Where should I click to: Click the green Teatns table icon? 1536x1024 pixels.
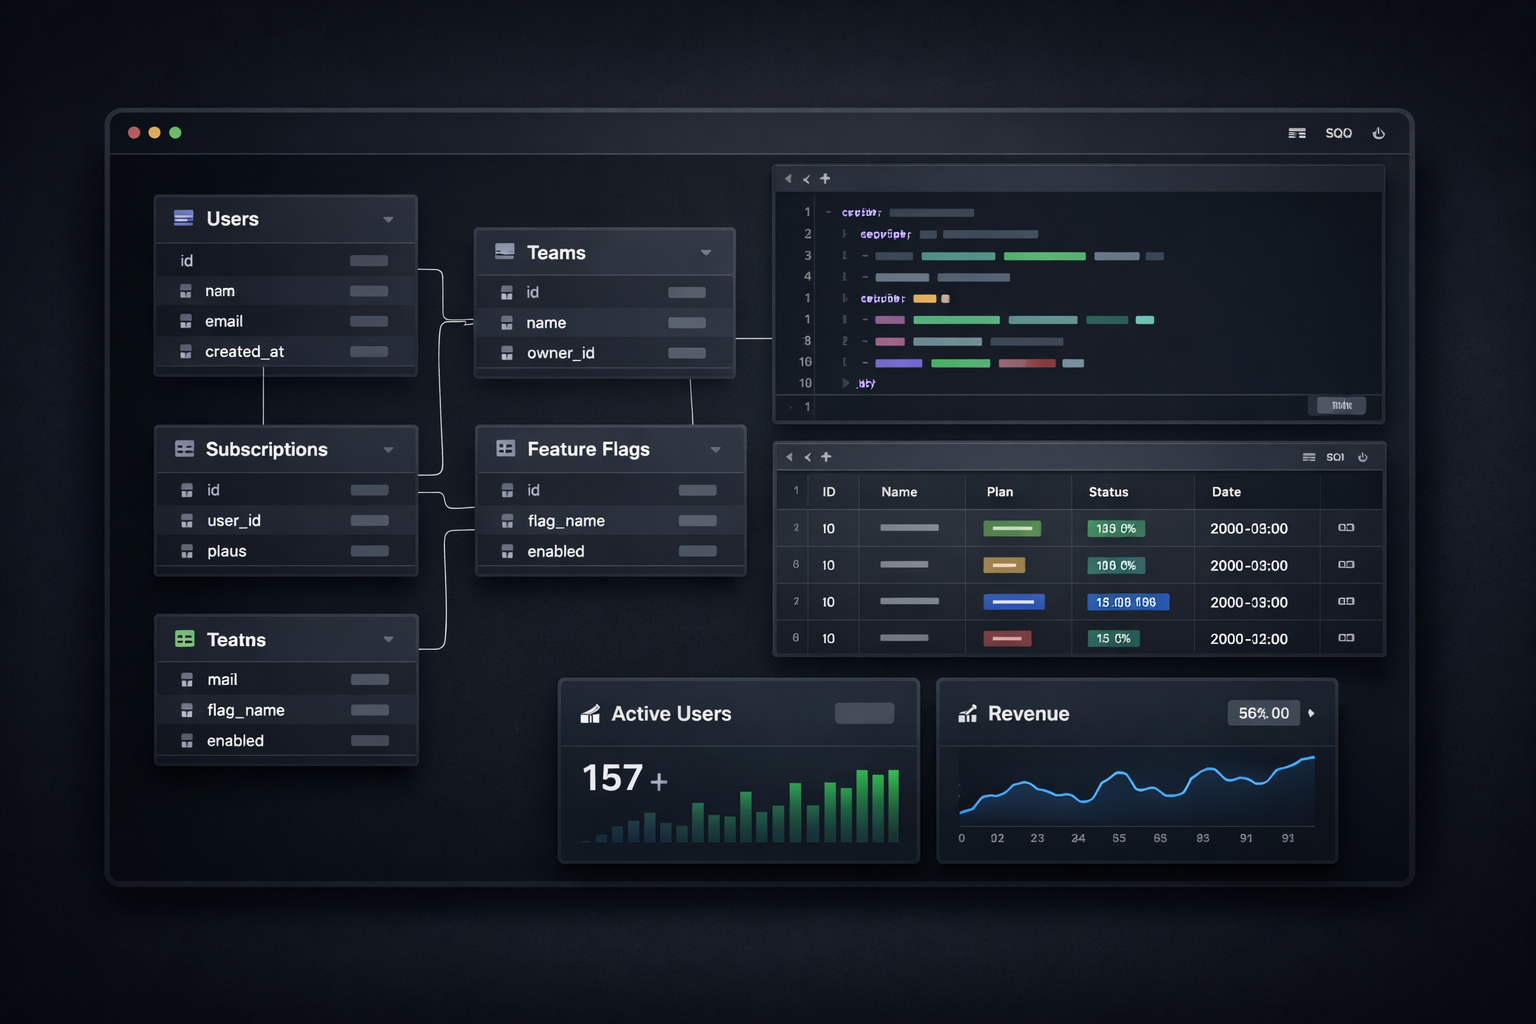pos(185,639)
